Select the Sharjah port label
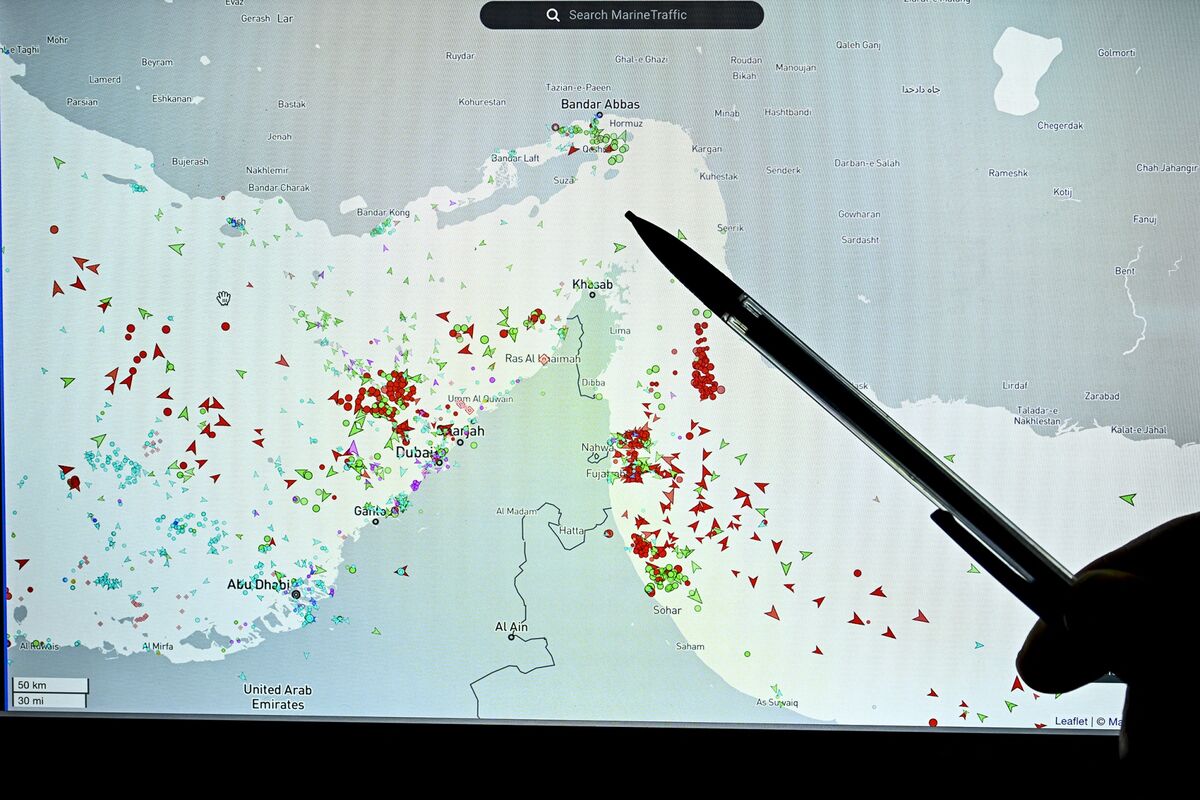 462,431
